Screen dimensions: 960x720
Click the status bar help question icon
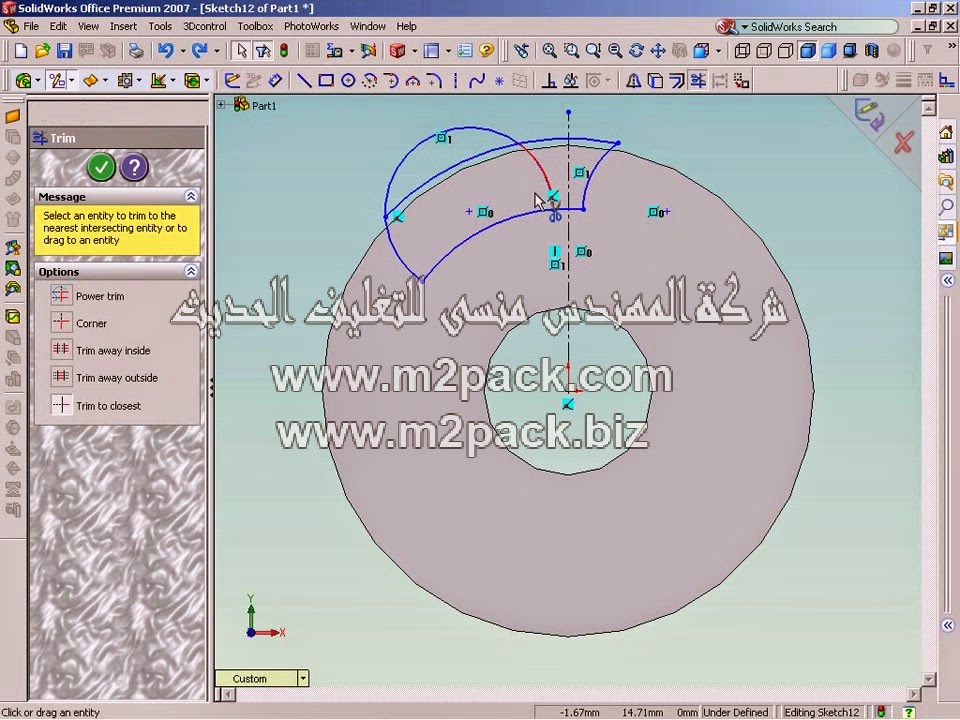pos(910,712)
